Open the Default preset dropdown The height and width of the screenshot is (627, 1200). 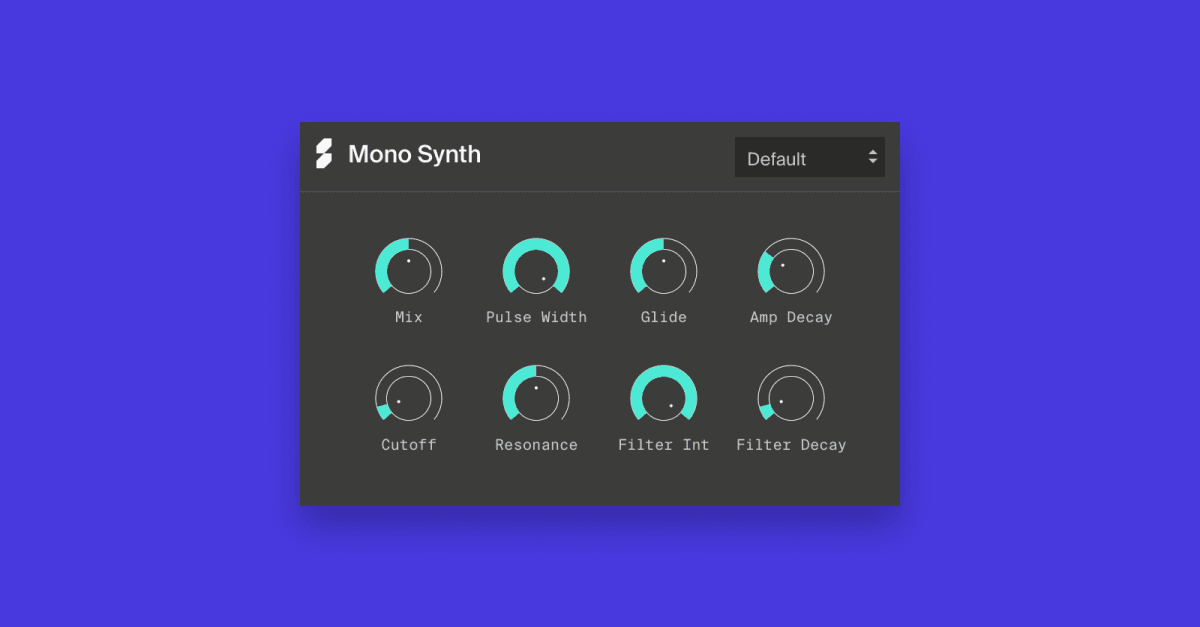click(810, 157)
